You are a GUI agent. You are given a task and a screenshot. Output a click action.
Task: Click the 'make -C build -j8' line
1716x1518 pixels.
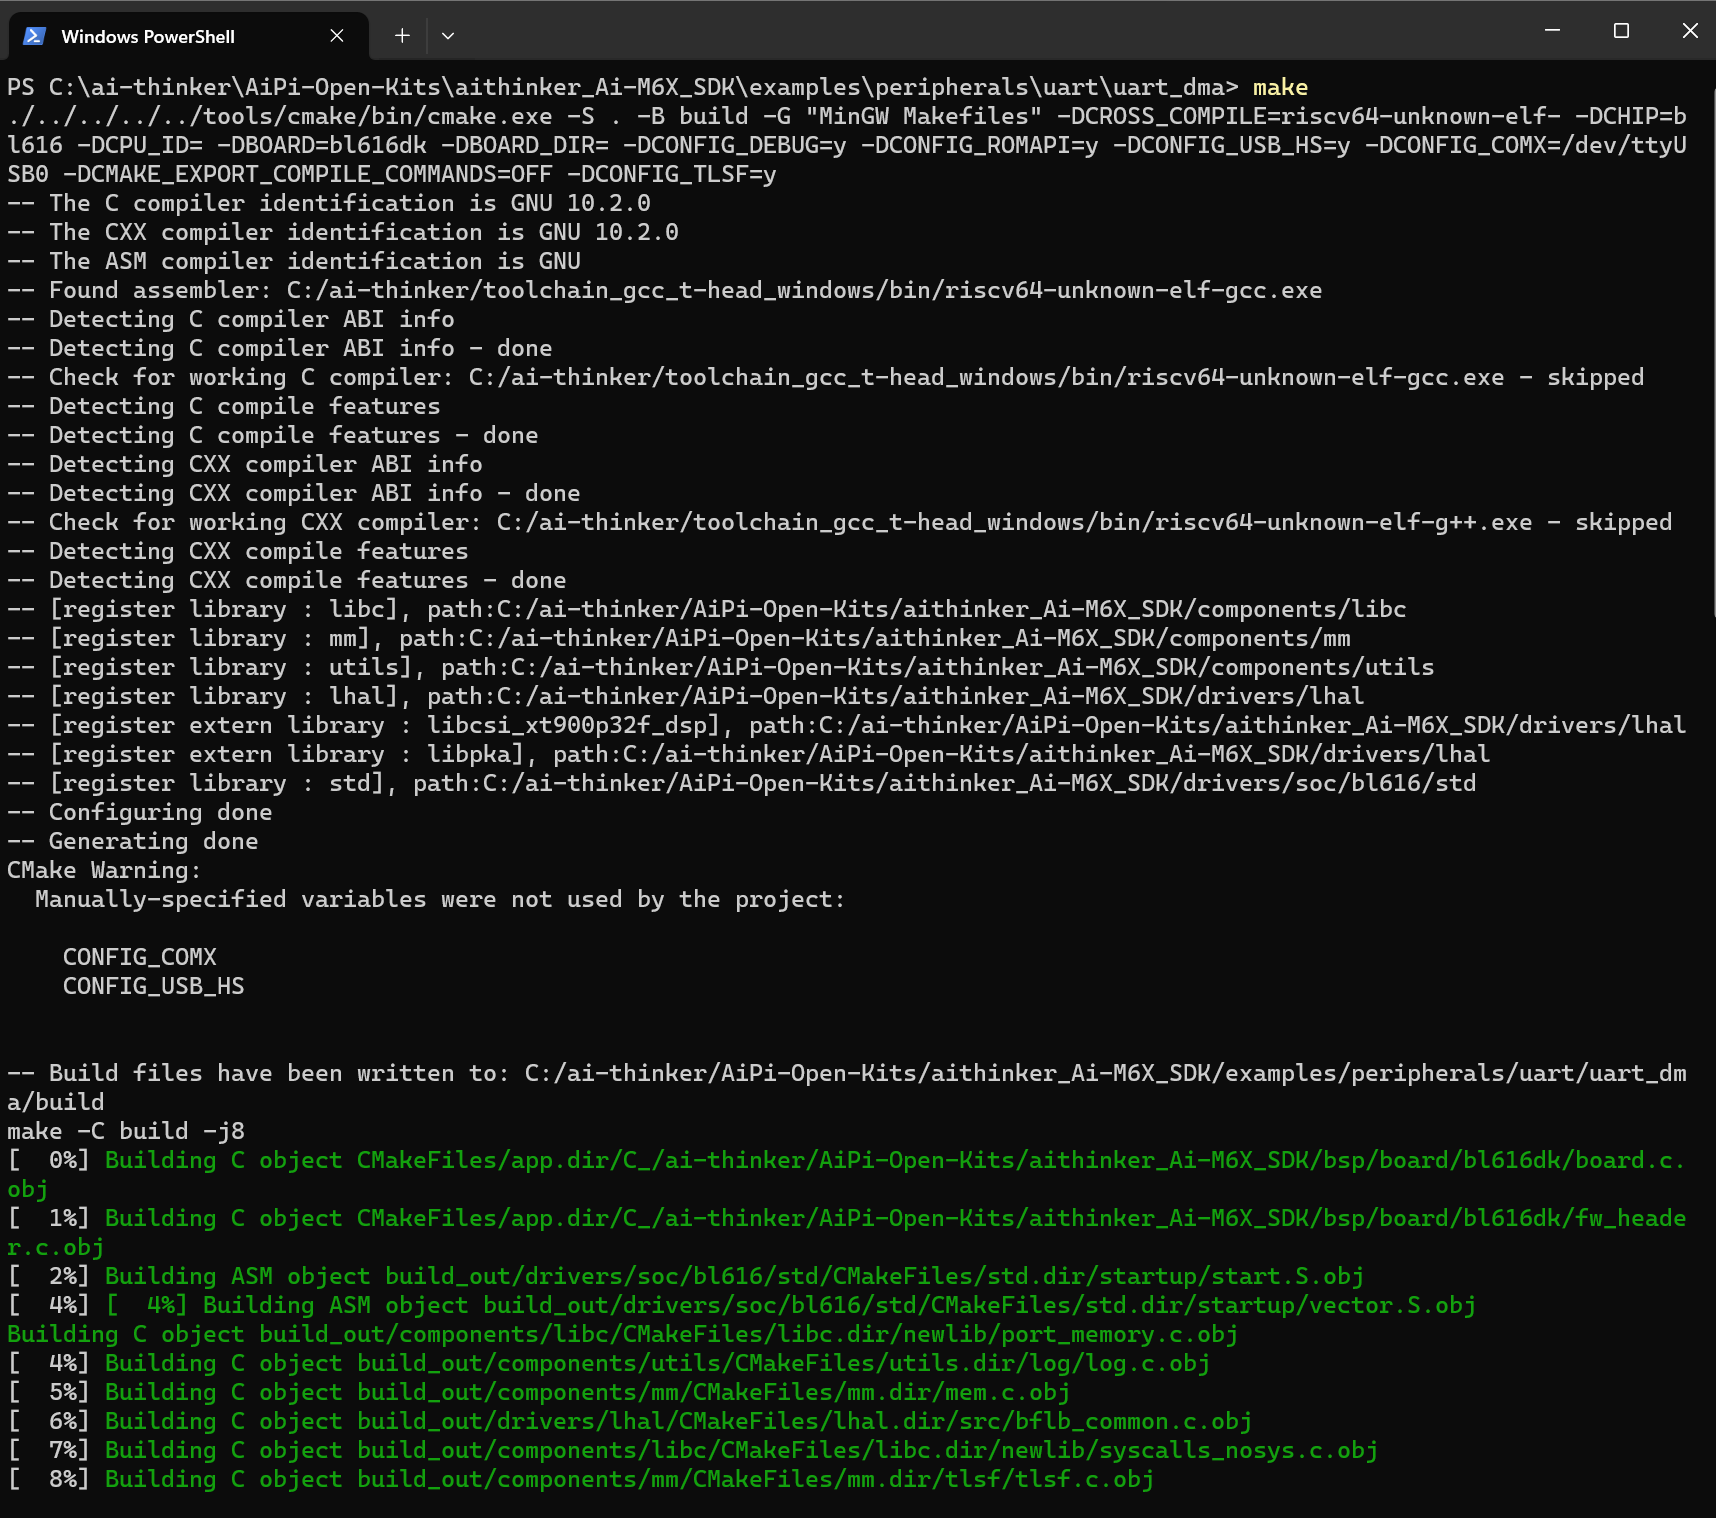tap(126, 1132)
